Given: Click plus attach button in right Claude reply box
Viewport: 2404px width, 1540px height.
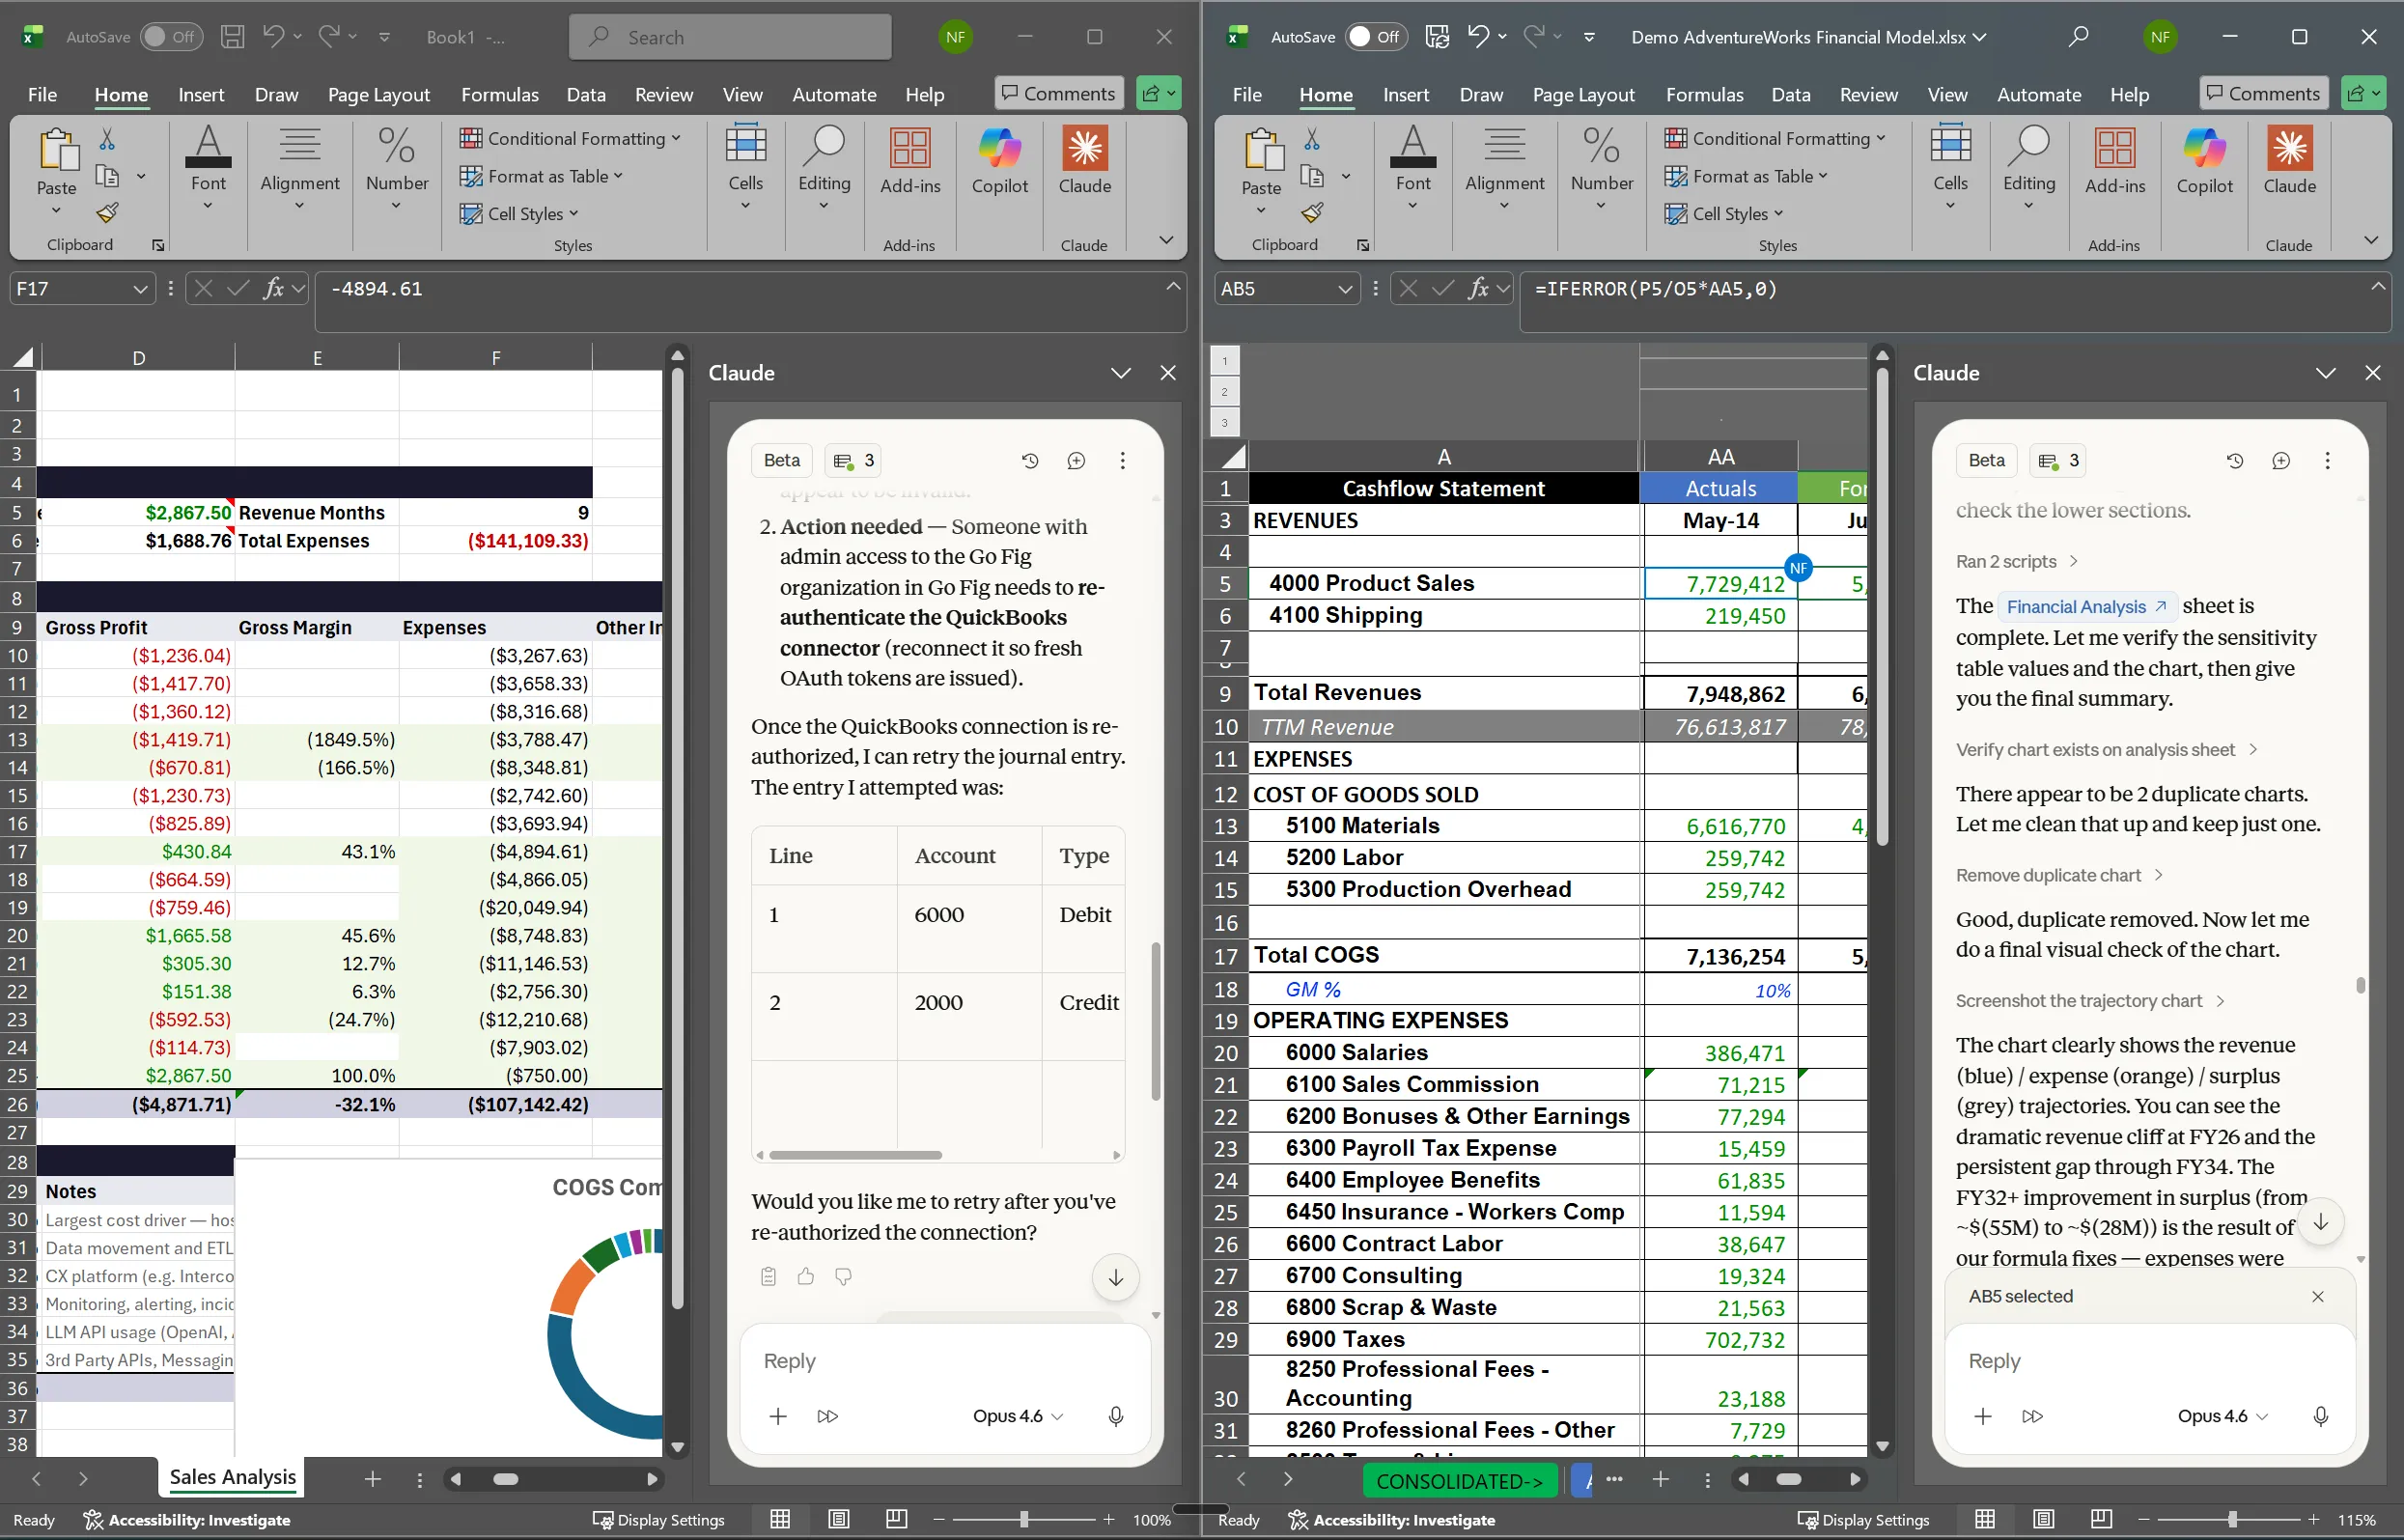Looking at the screenshot, I should (1982, 1416).
